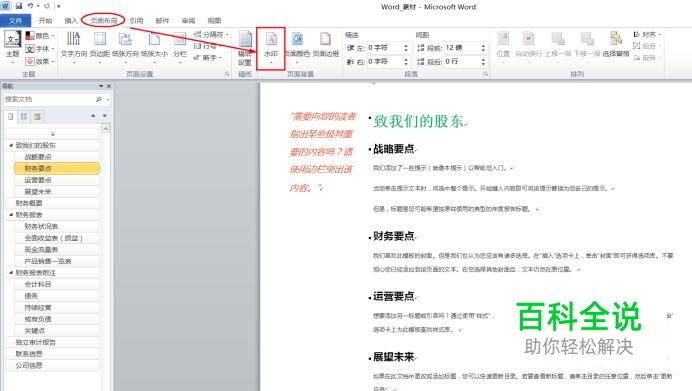The width and height of the screenshot is (692, 391).
Task: Click the 页边距 (Margins) icon
Action: pyautogui.click(x=100, y=39)
